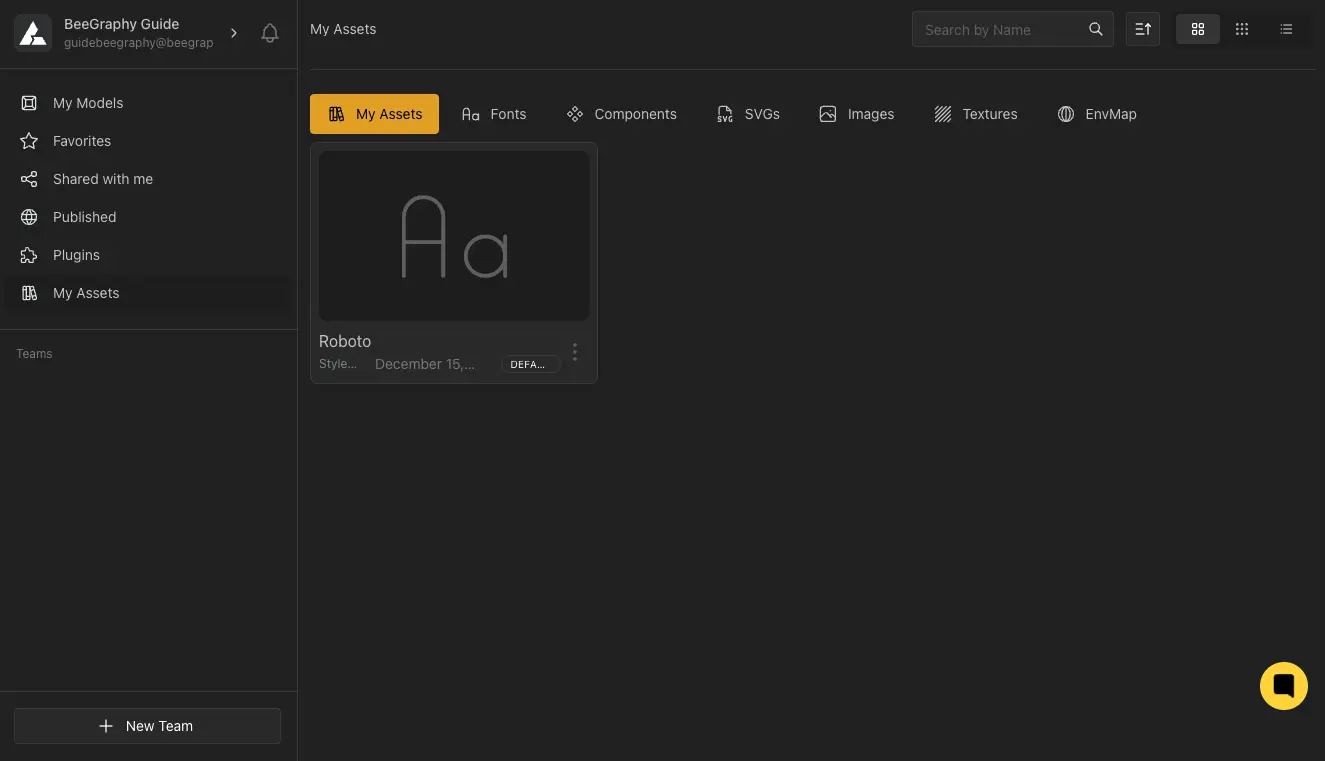1325x761 pixels.
Task: Open the sort options control
Action: click(1142, 29)
